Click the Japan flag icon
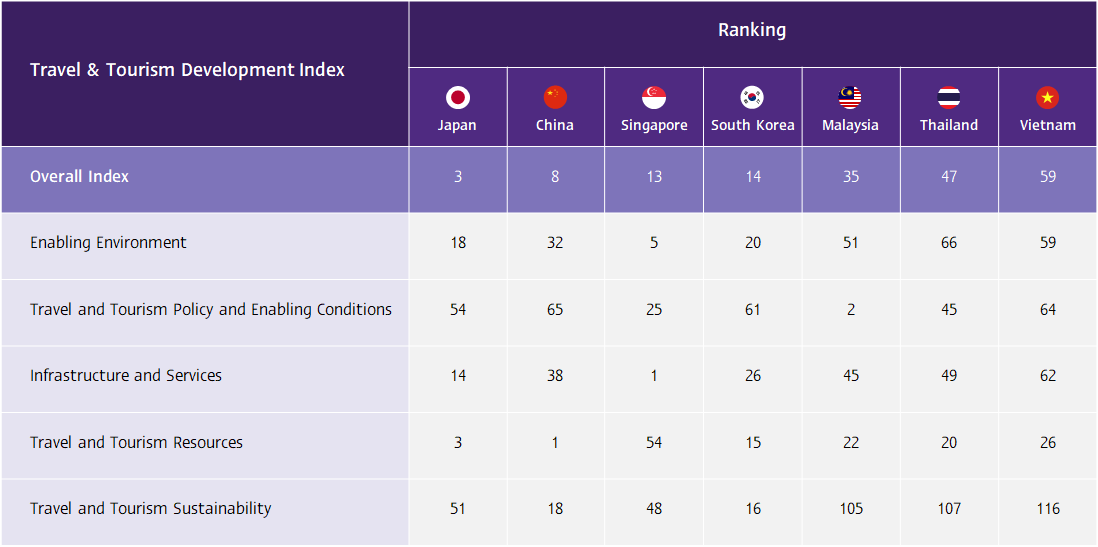 pos(458,97)
